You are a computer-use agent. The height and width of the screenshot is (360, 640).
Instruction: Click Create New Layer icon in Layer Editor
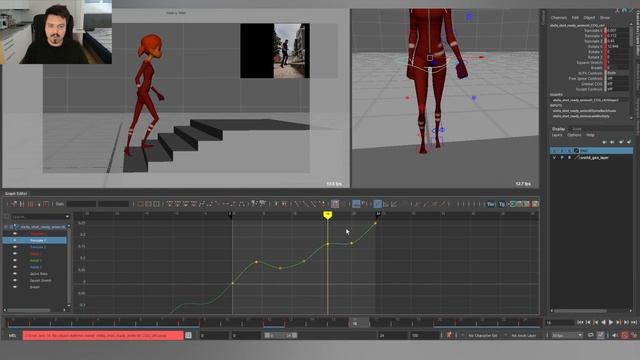pyautogui.click(x=621, y=142)
